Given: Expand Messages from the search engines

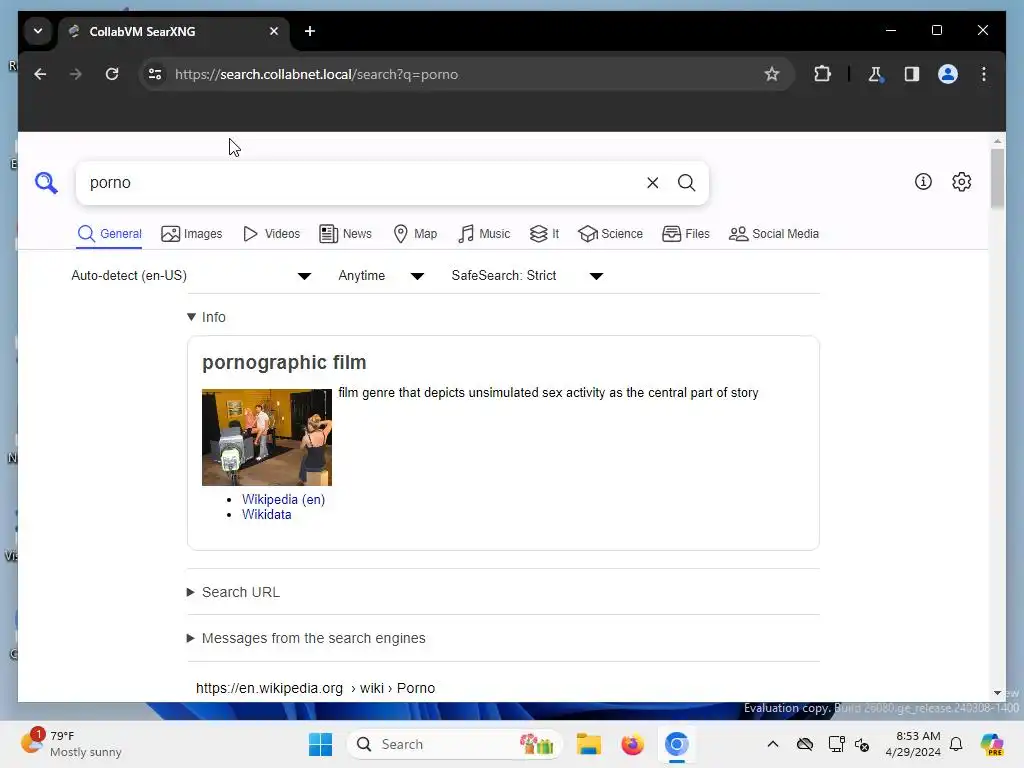Looking at the screenshot, I should (x=306, y=638).
